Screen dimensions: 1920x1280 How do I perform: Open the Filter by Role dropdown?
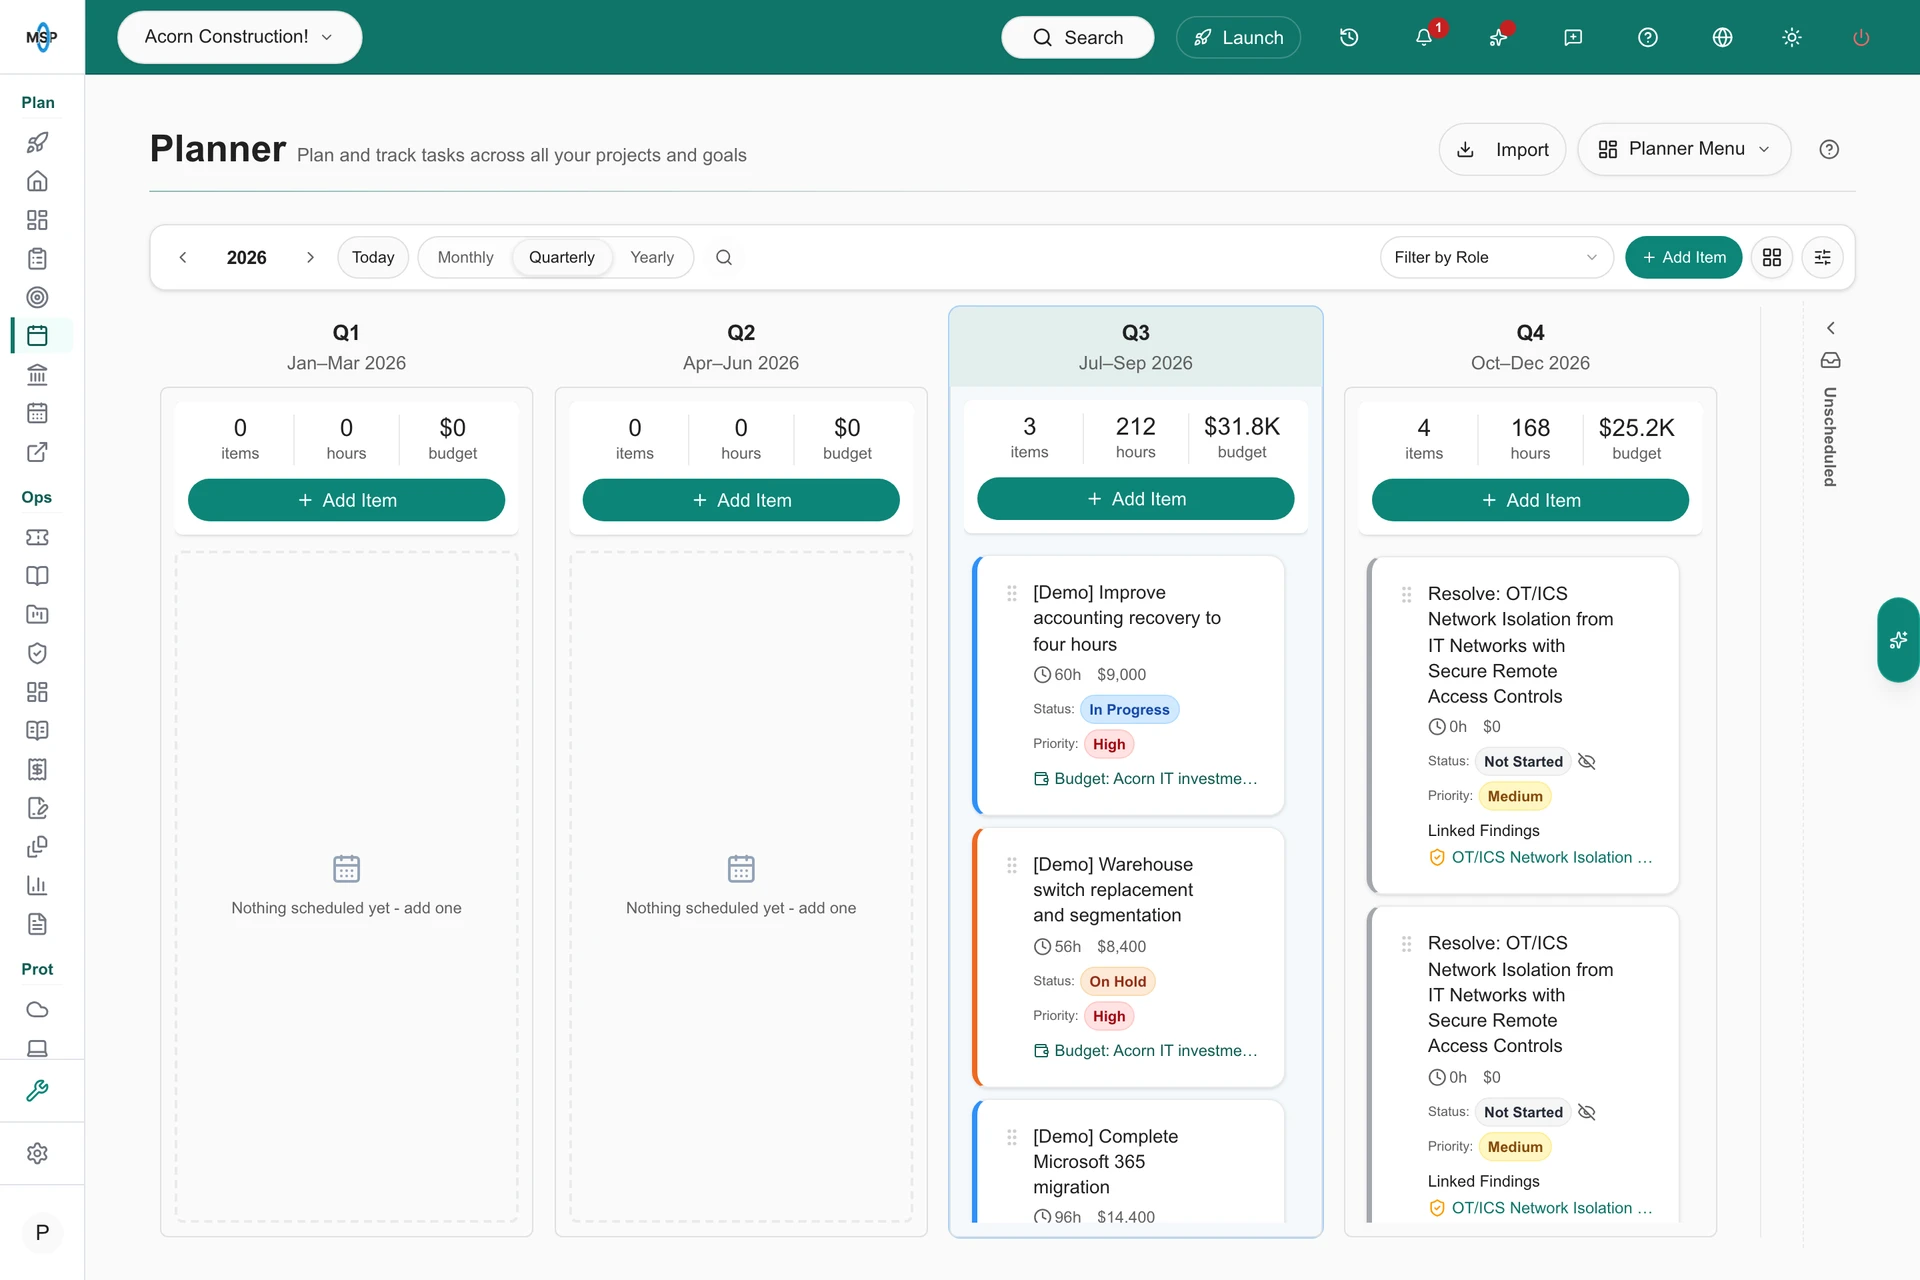click(x=1496, y=257)
